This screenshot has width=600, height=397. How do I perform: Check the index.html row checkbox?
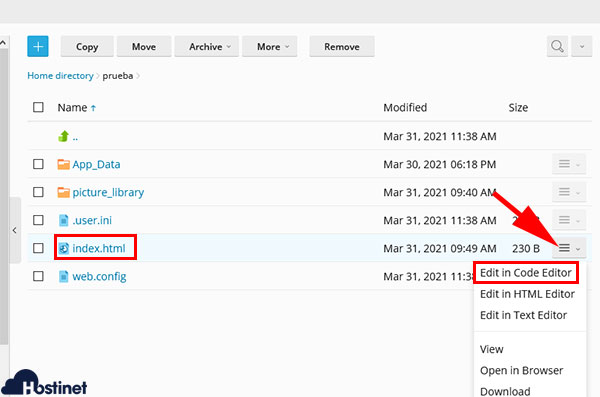click(x=38, y=248)
